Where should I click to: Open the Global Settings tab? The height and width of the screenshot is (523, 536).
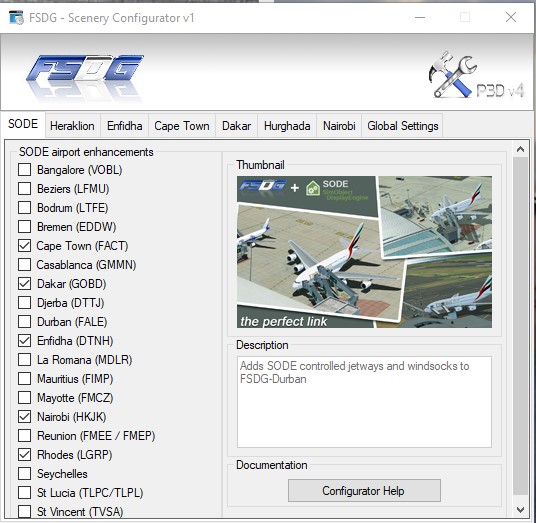pos(403,126)
